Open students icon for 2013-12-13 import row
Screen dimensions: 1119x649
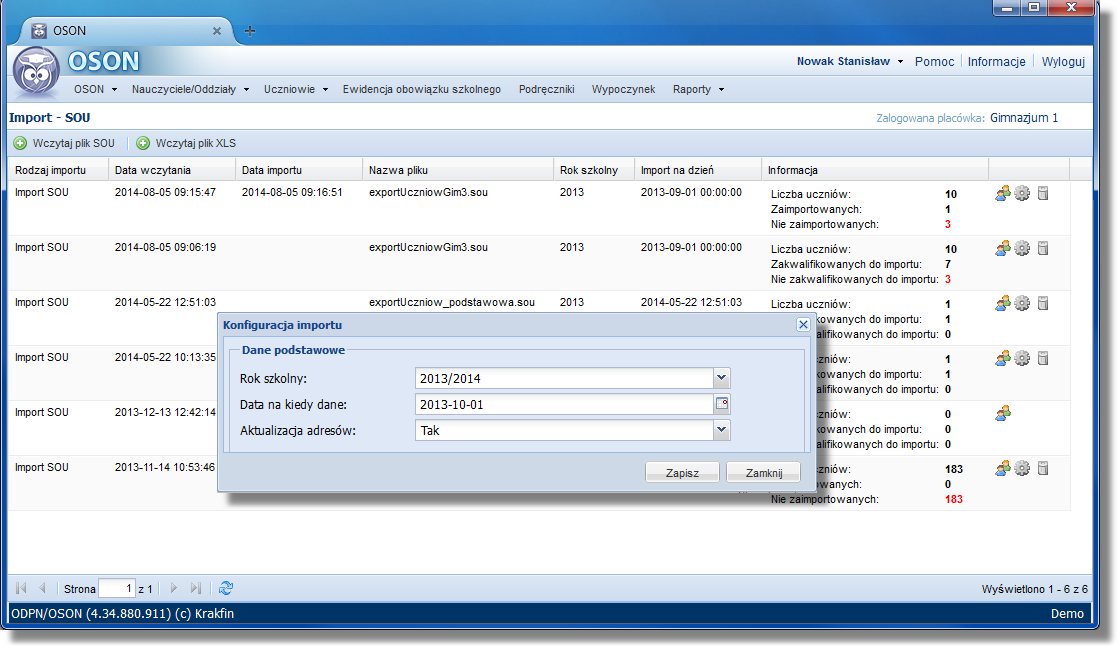click(x=1003, y=413)
